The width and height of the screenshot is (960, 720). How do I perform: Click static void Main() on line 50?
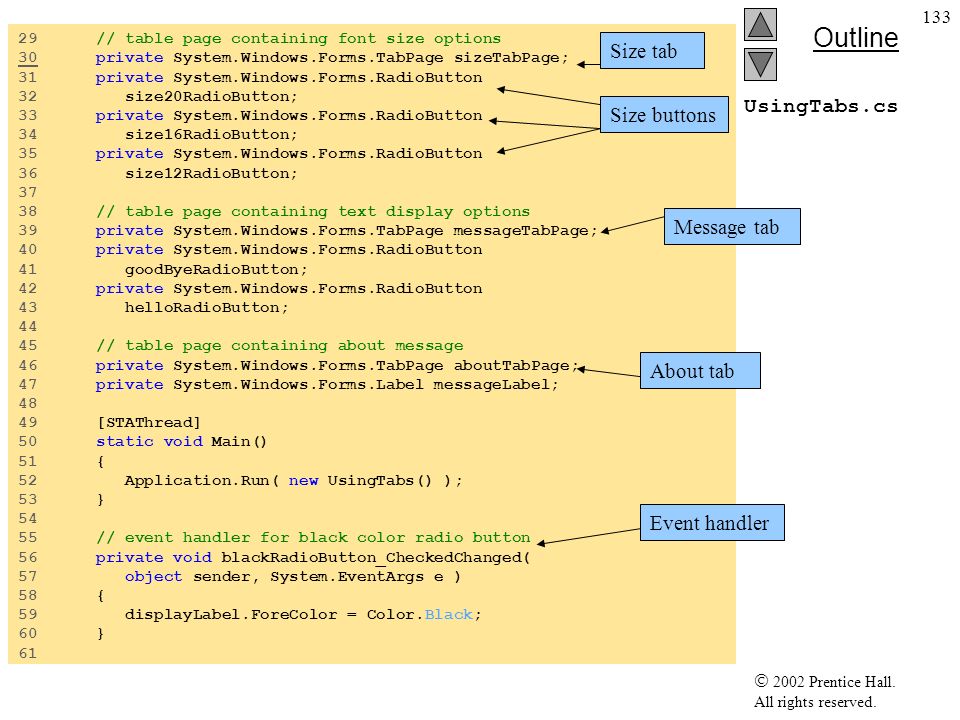(181, 442)
